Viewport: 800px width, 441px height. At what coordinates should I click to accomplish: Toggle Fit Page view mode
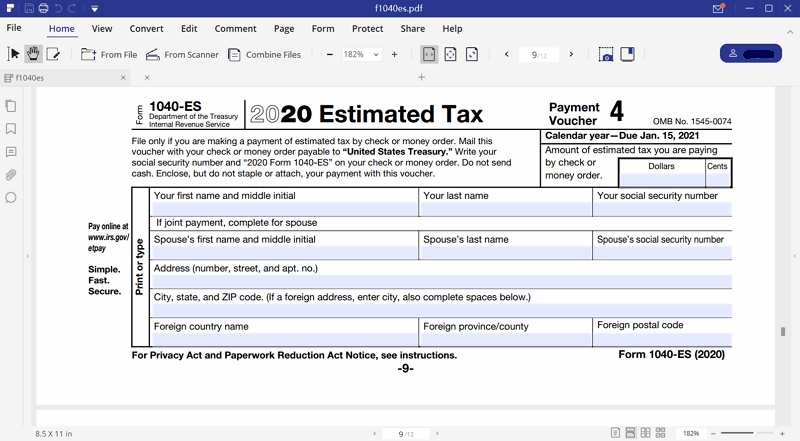coord(451,54)
